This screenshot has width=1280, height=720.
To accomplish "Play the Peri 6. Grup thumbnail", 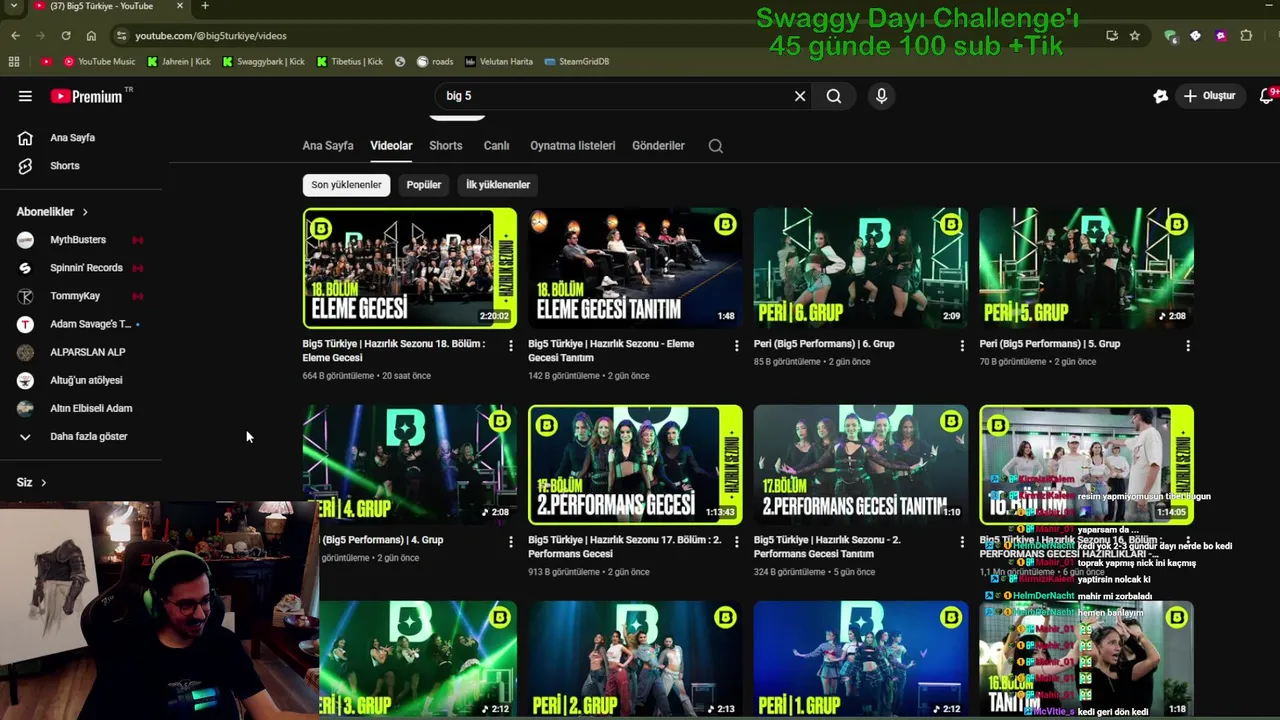I will (x=861, y=268).
